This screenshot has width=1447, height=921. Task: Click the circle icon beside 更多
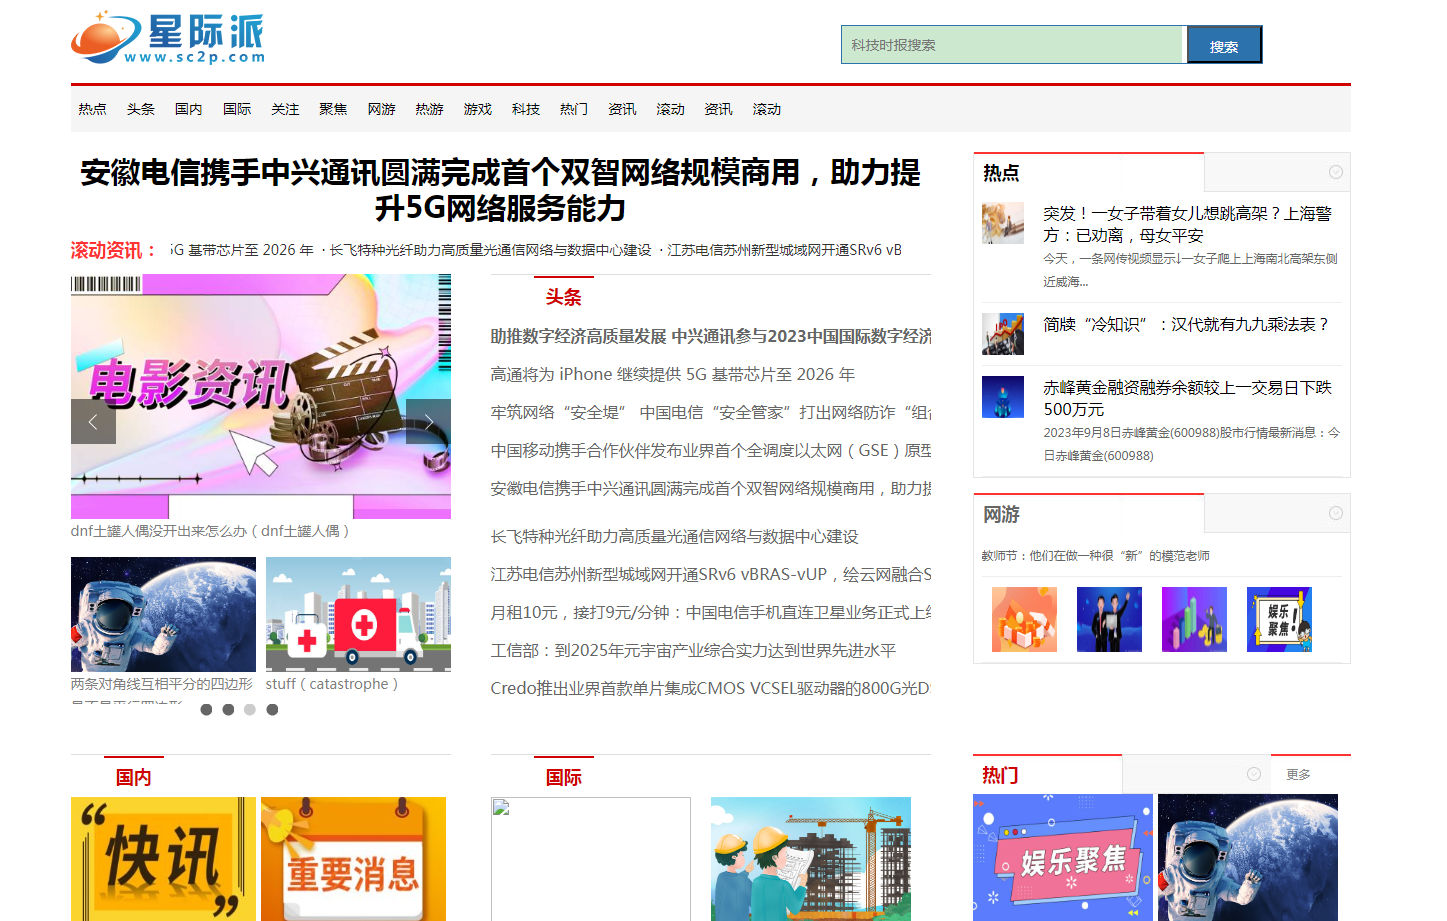click(1254, 774)
